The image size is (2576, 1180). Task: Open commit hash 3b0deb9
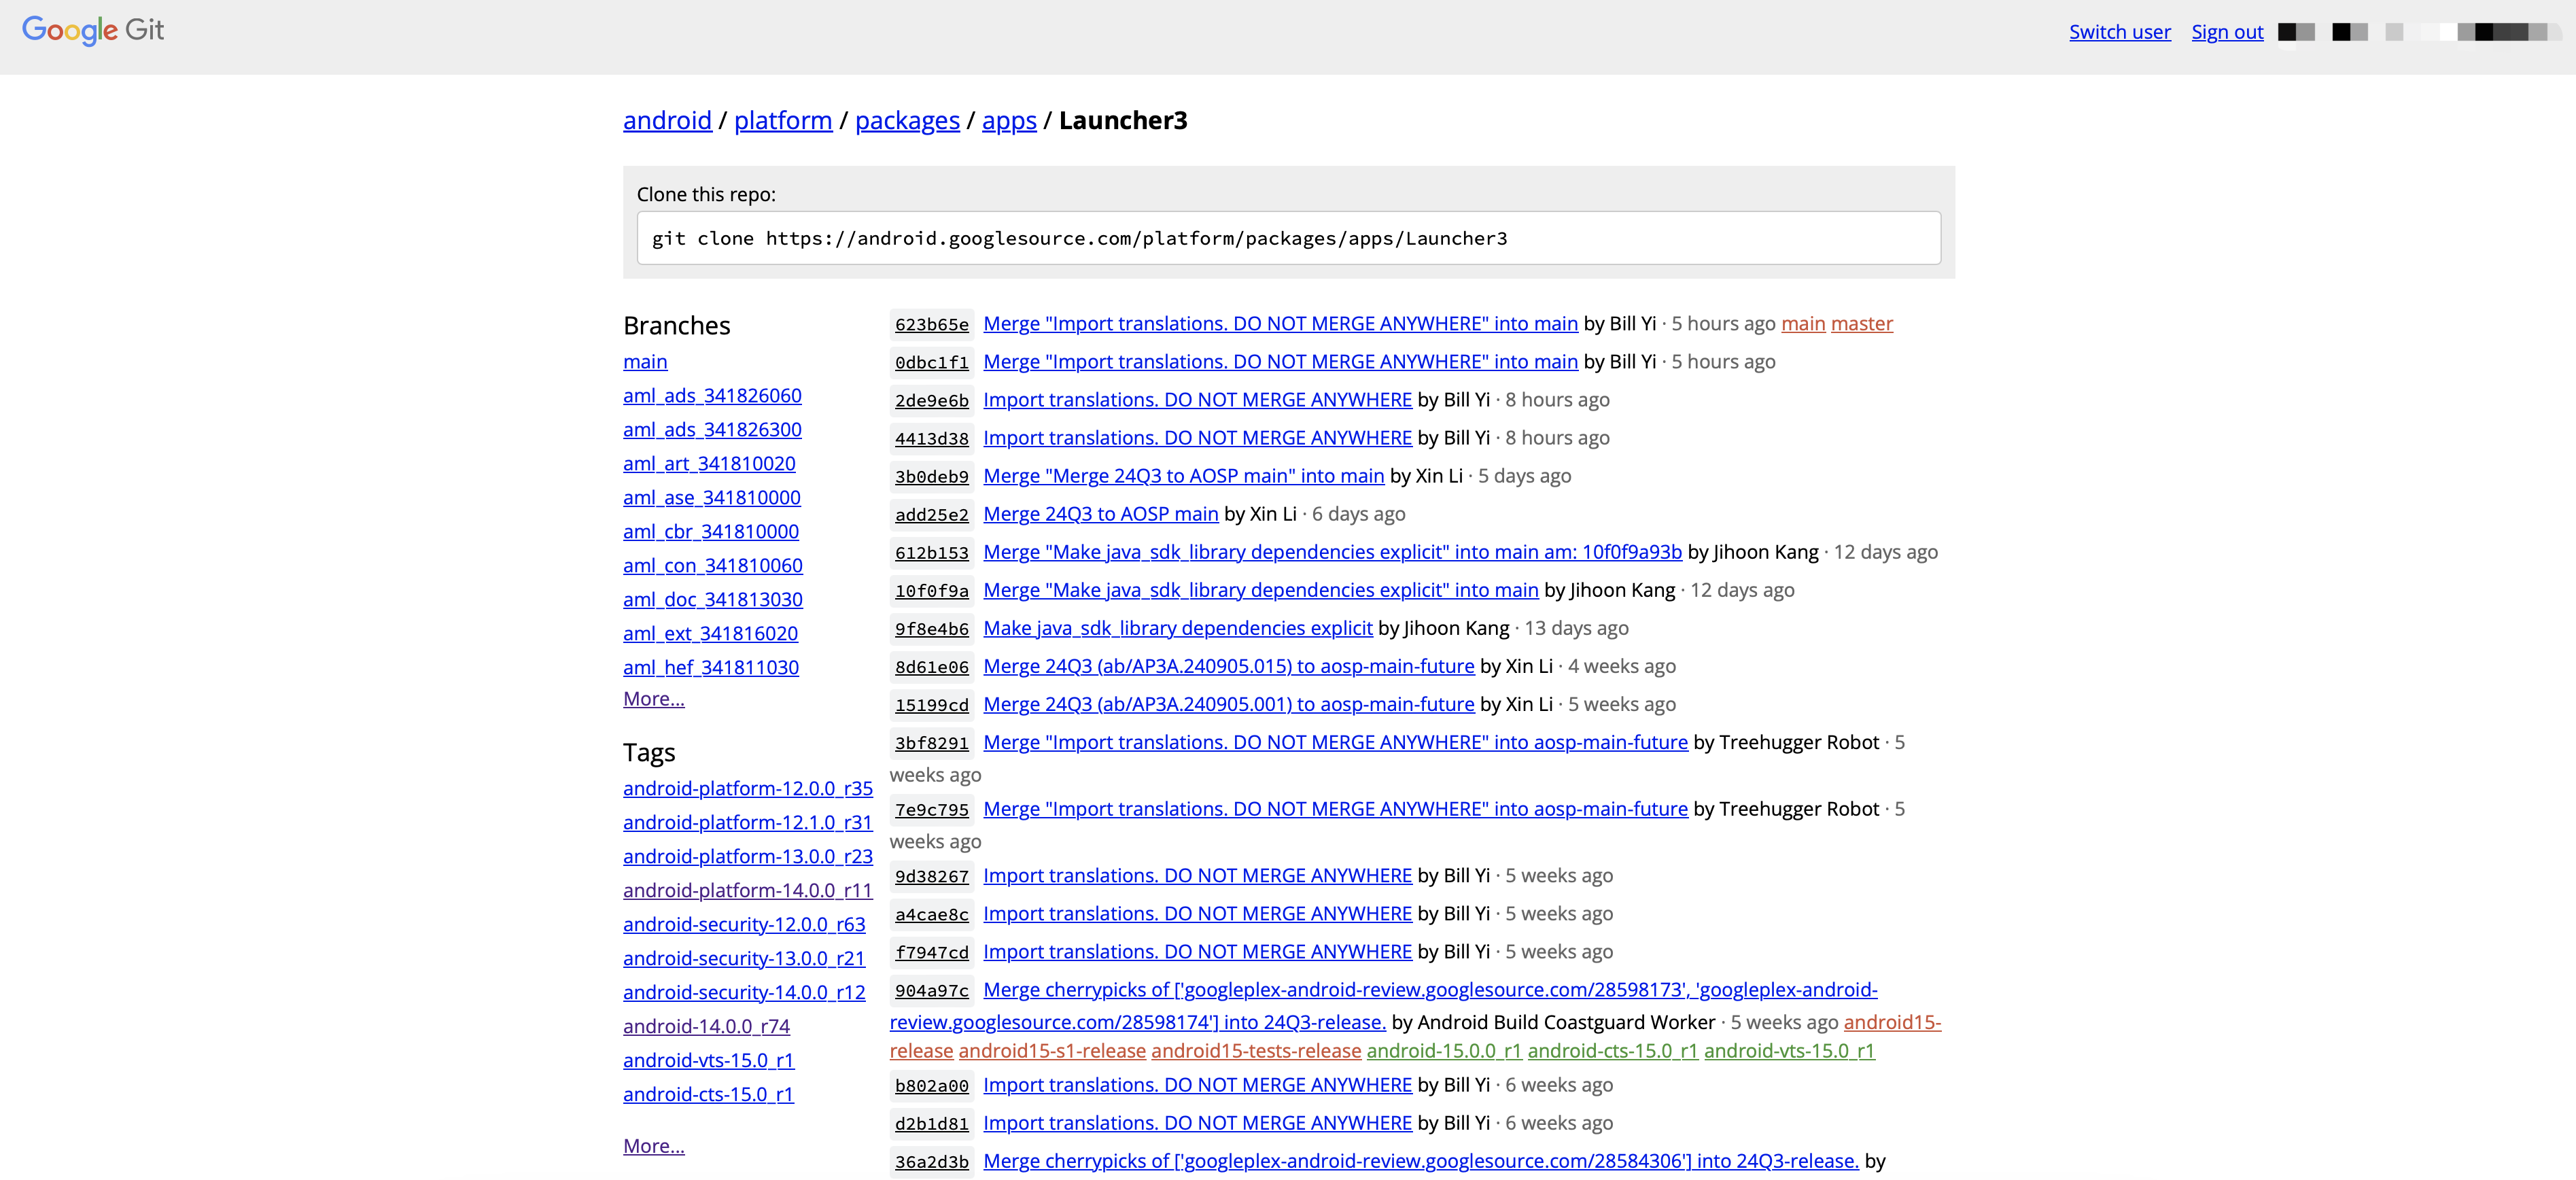(x=932, y=476)
